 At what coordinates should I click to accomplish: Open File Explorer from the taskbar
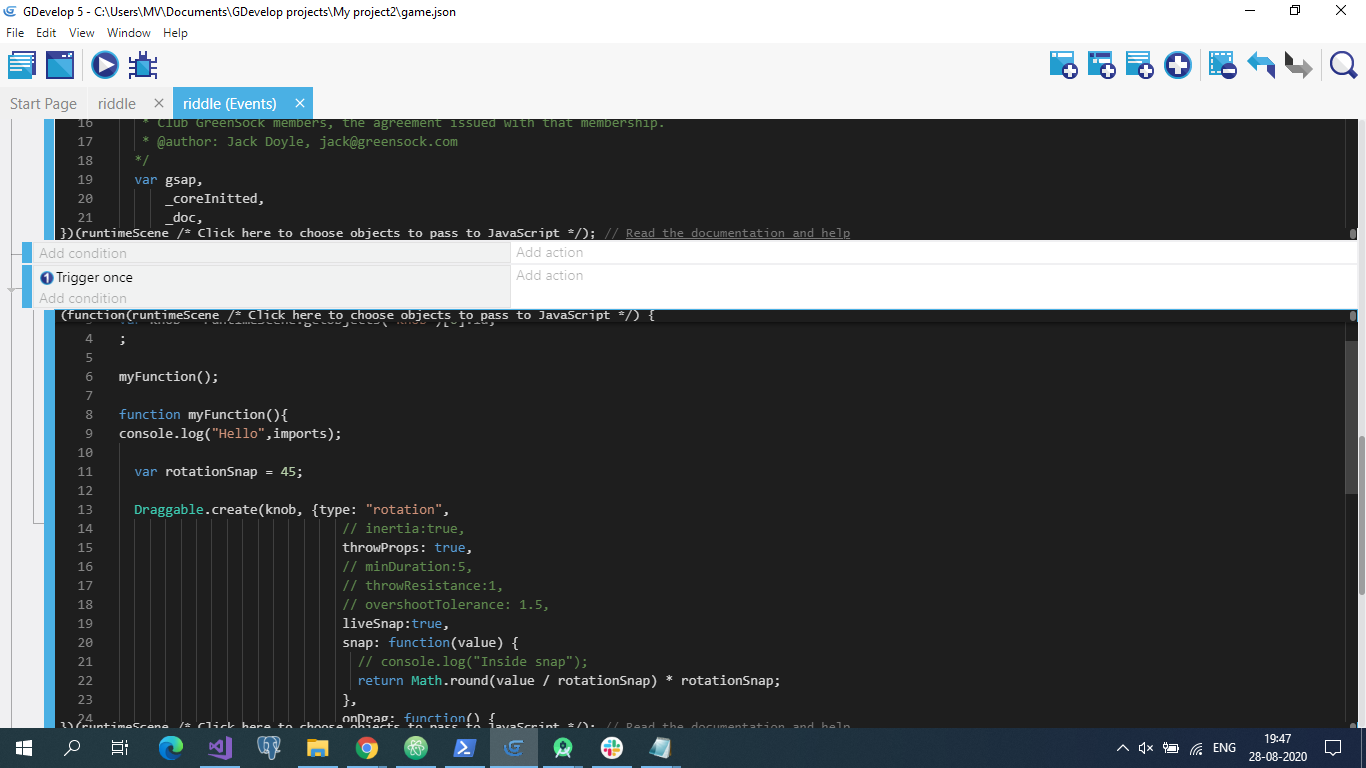pyautogui.click(x=318, y=748)
